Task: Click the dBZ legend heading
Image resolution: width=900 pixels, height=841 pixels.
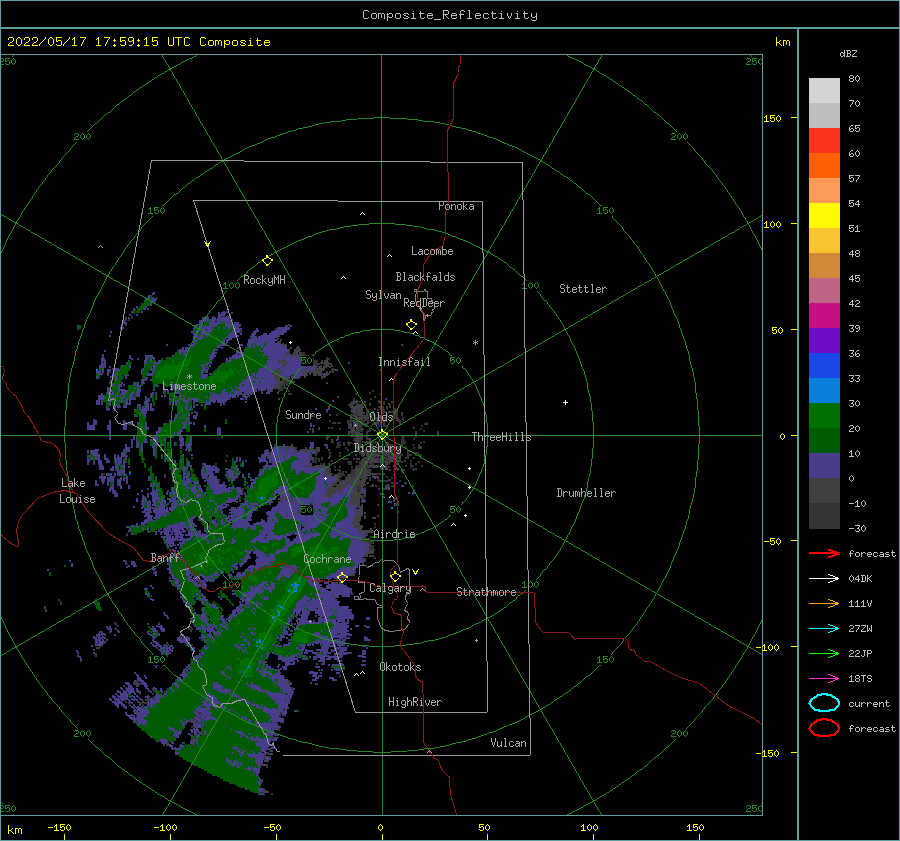Action: tap(848, 54)
